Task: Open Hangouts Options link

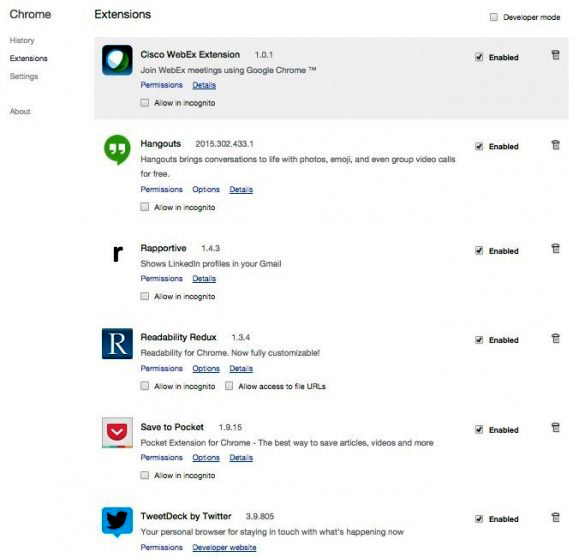Action: [206, 189]
